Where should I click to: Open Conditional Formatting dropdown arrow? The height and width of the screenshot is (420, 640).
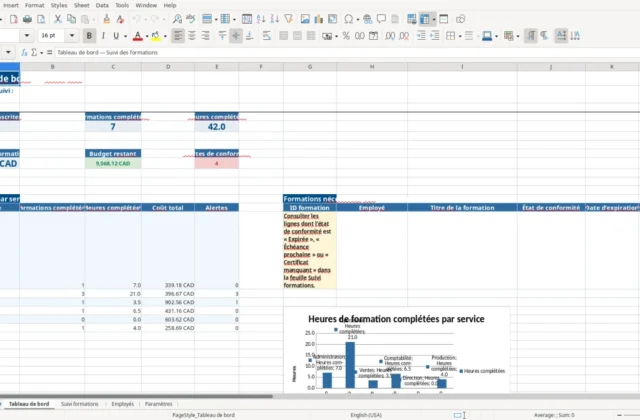[x=518, y=36]
